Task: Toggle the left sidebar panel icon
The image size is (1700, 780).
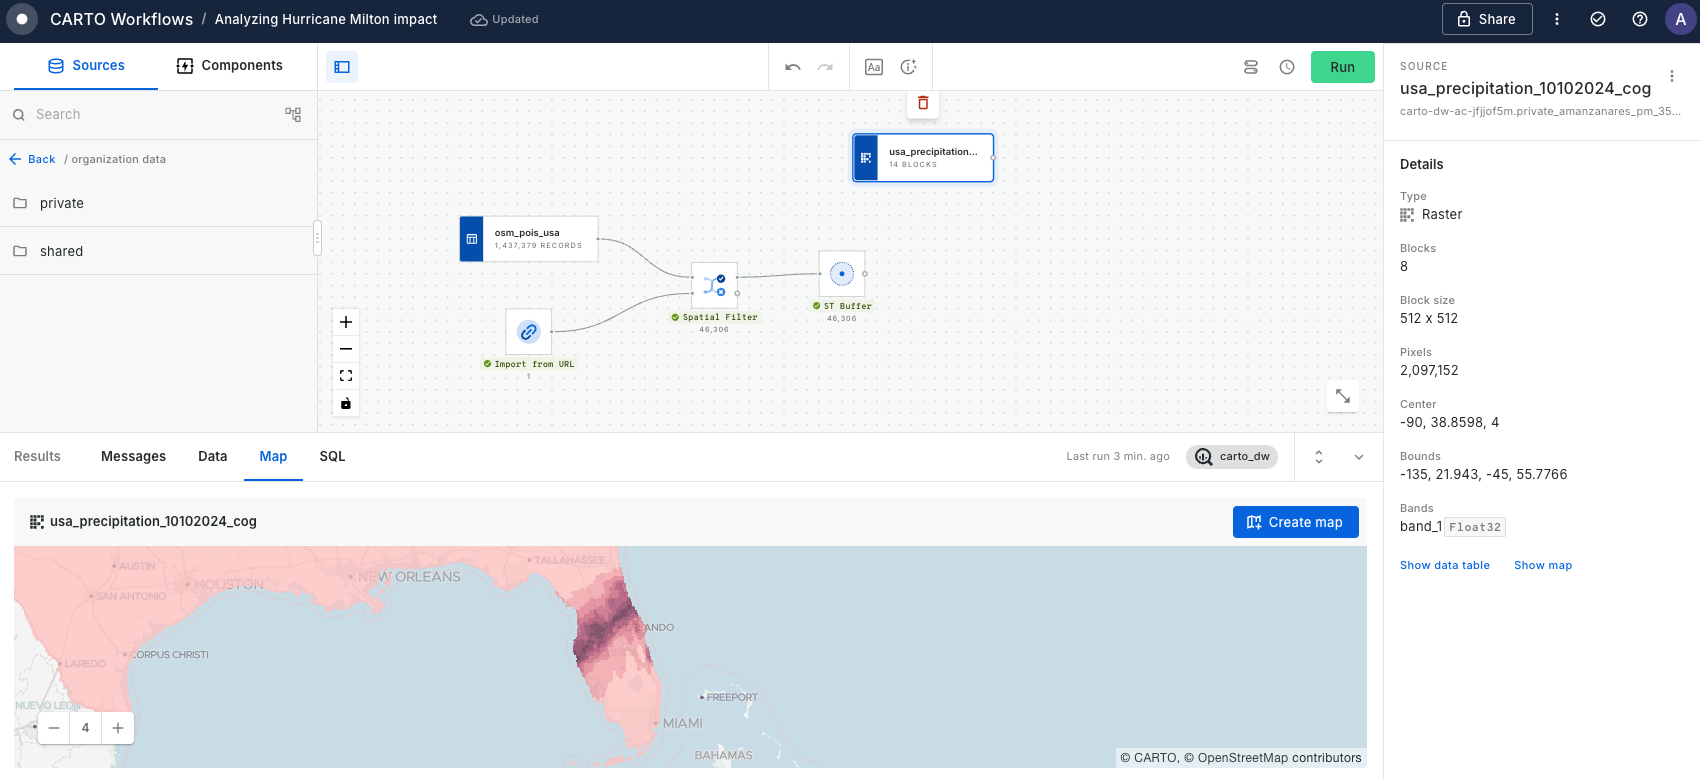Action: tap(342, 67)
